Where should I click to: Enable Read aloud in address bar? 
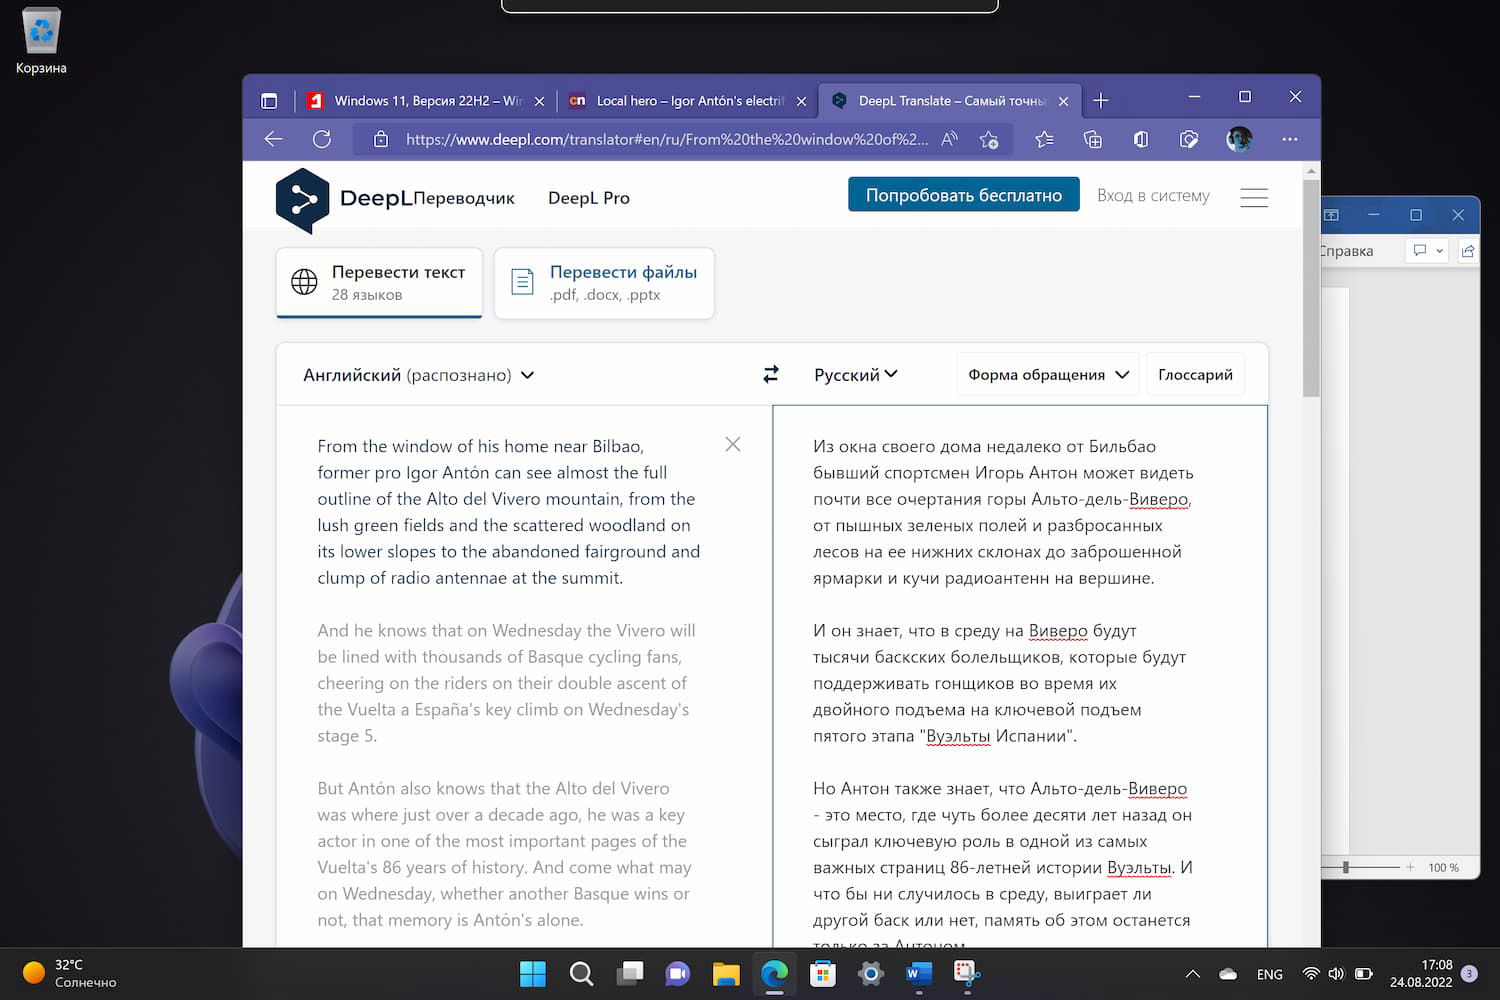click(949, 139)
